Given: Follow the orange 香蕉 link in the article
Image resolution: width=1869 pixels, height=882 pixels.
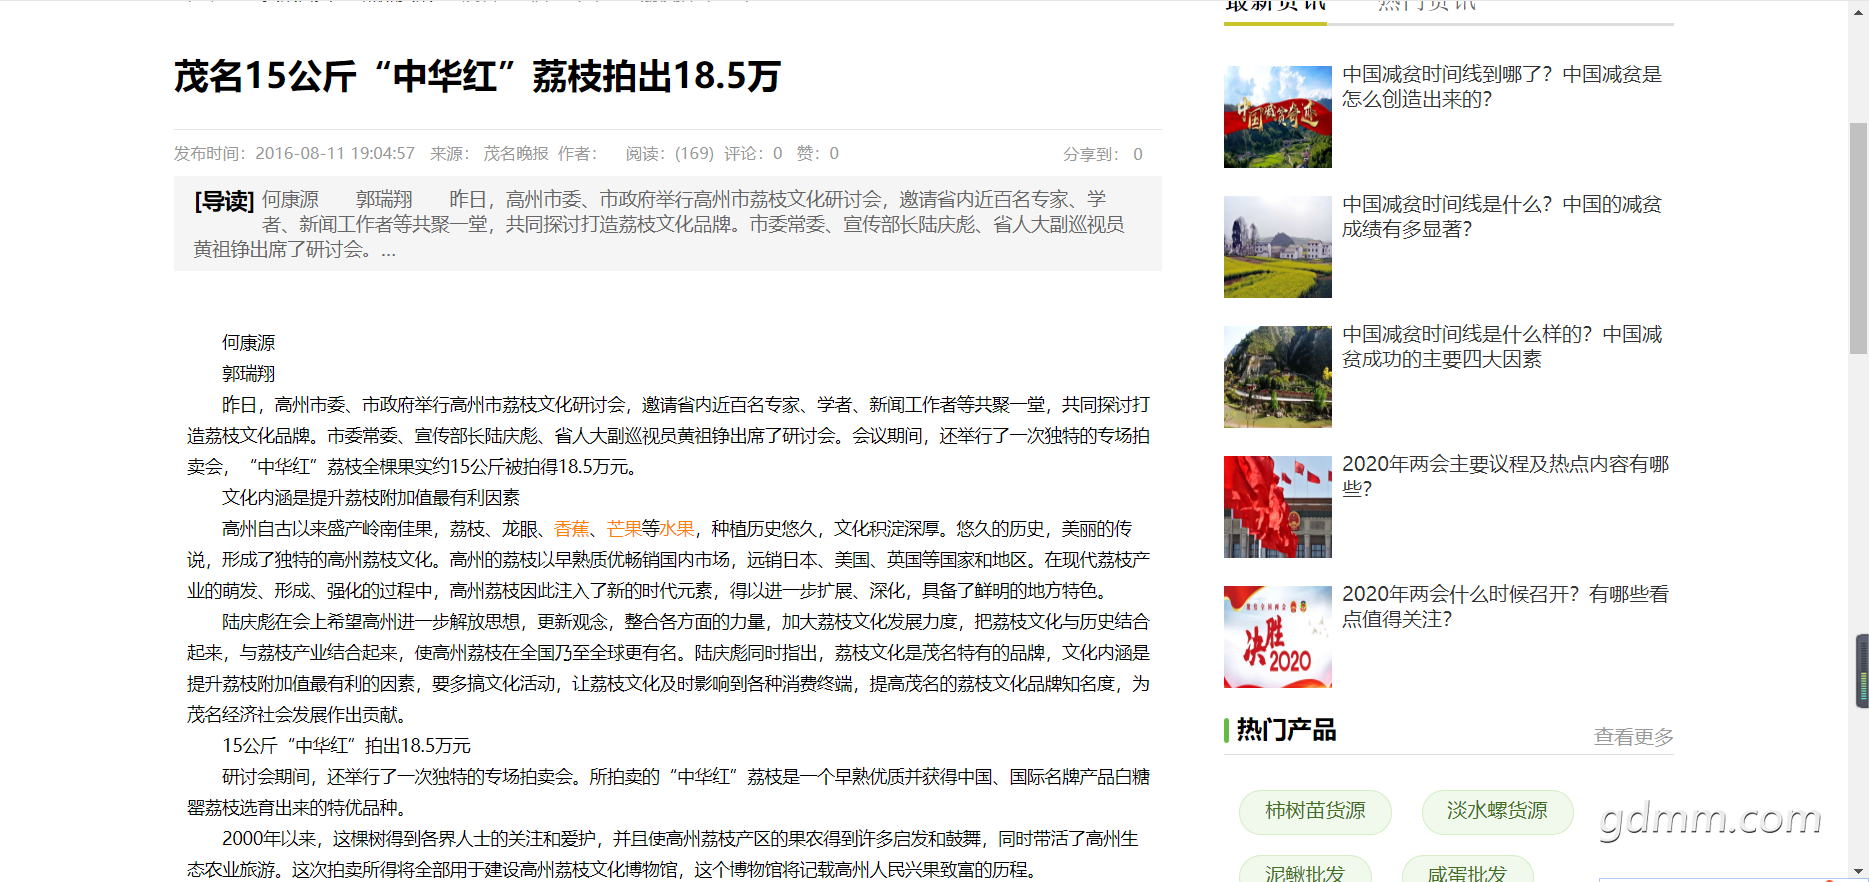Looking at the screenshot, I should point(572,529).
